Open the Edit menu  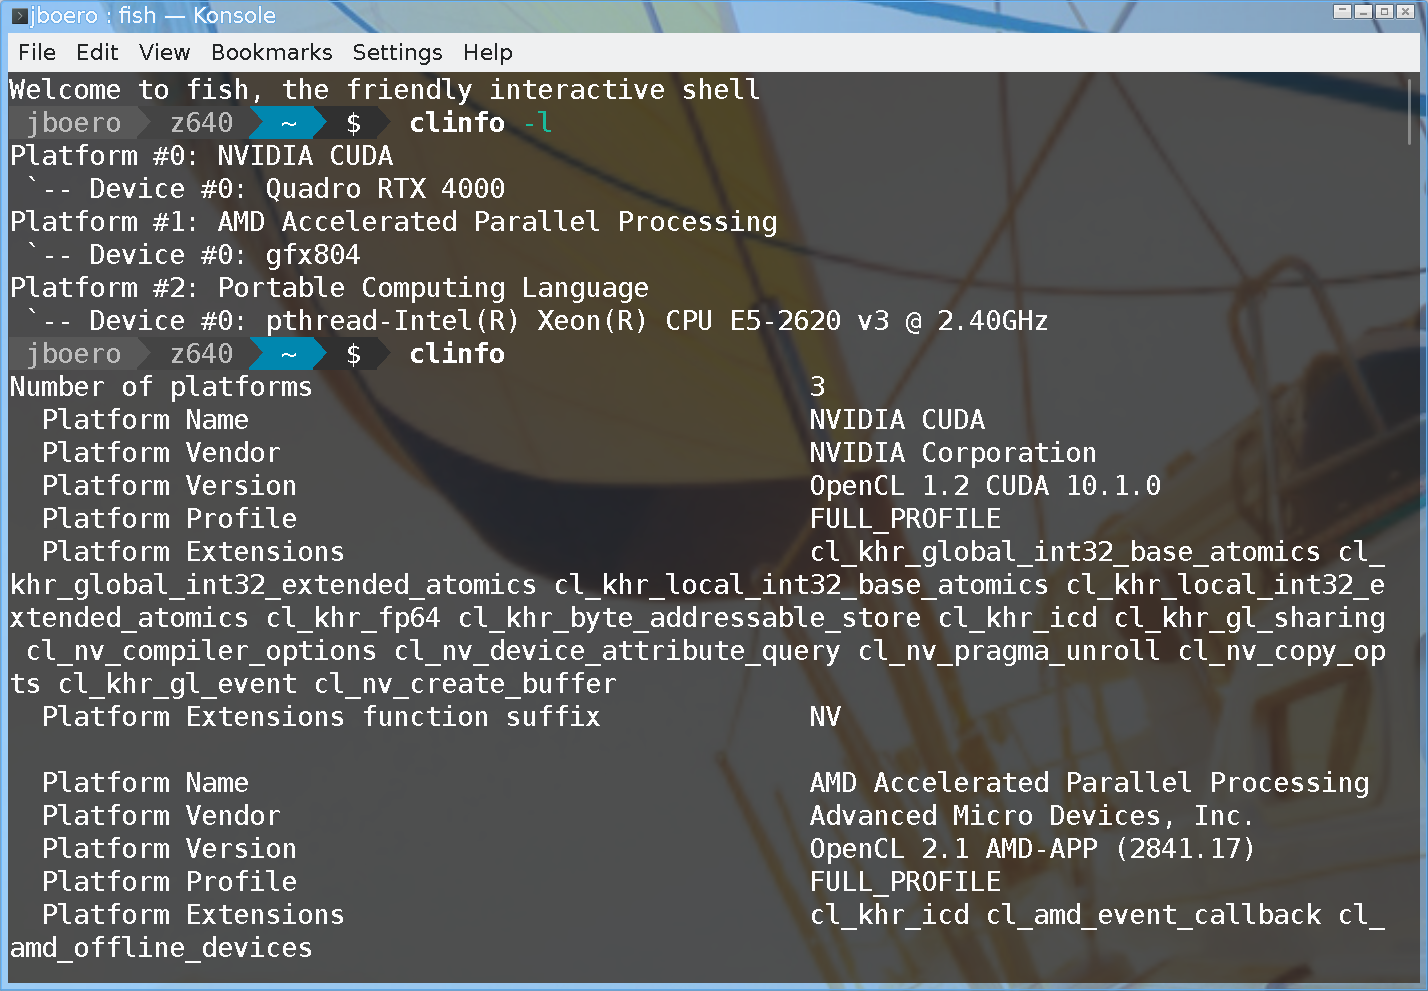(97, 52)
